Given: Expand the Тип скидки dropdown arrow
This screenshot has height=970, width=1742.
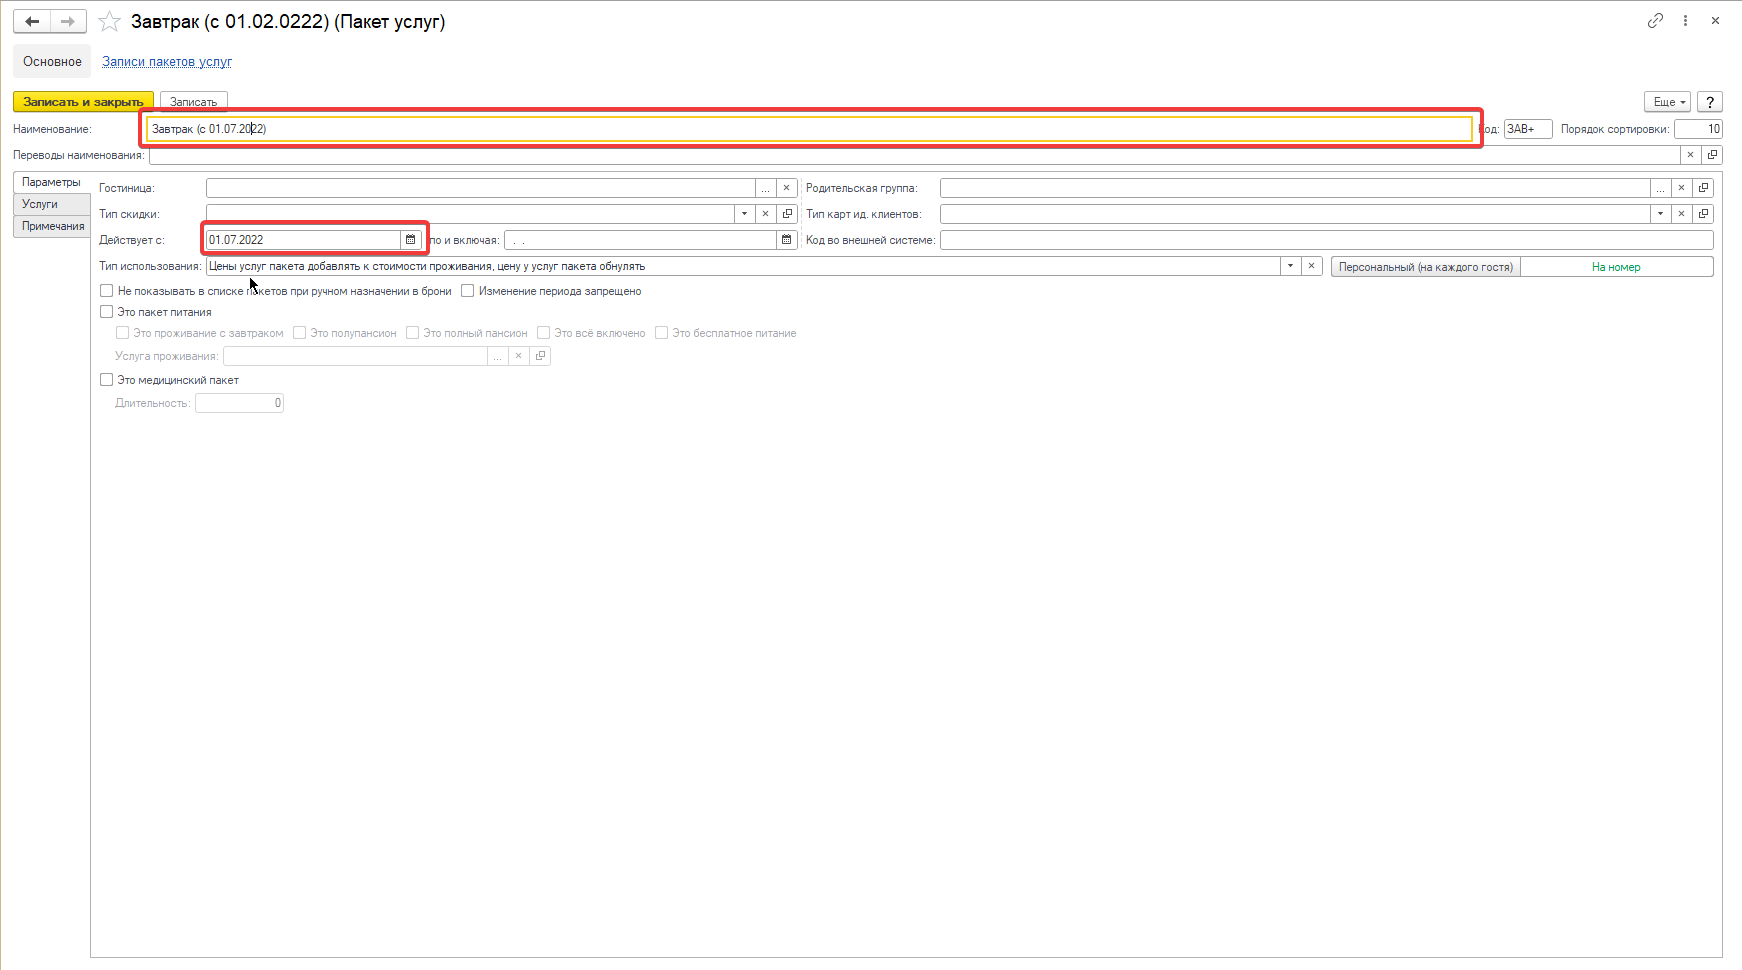Looking at the screenshot, I should coord(744,214).
